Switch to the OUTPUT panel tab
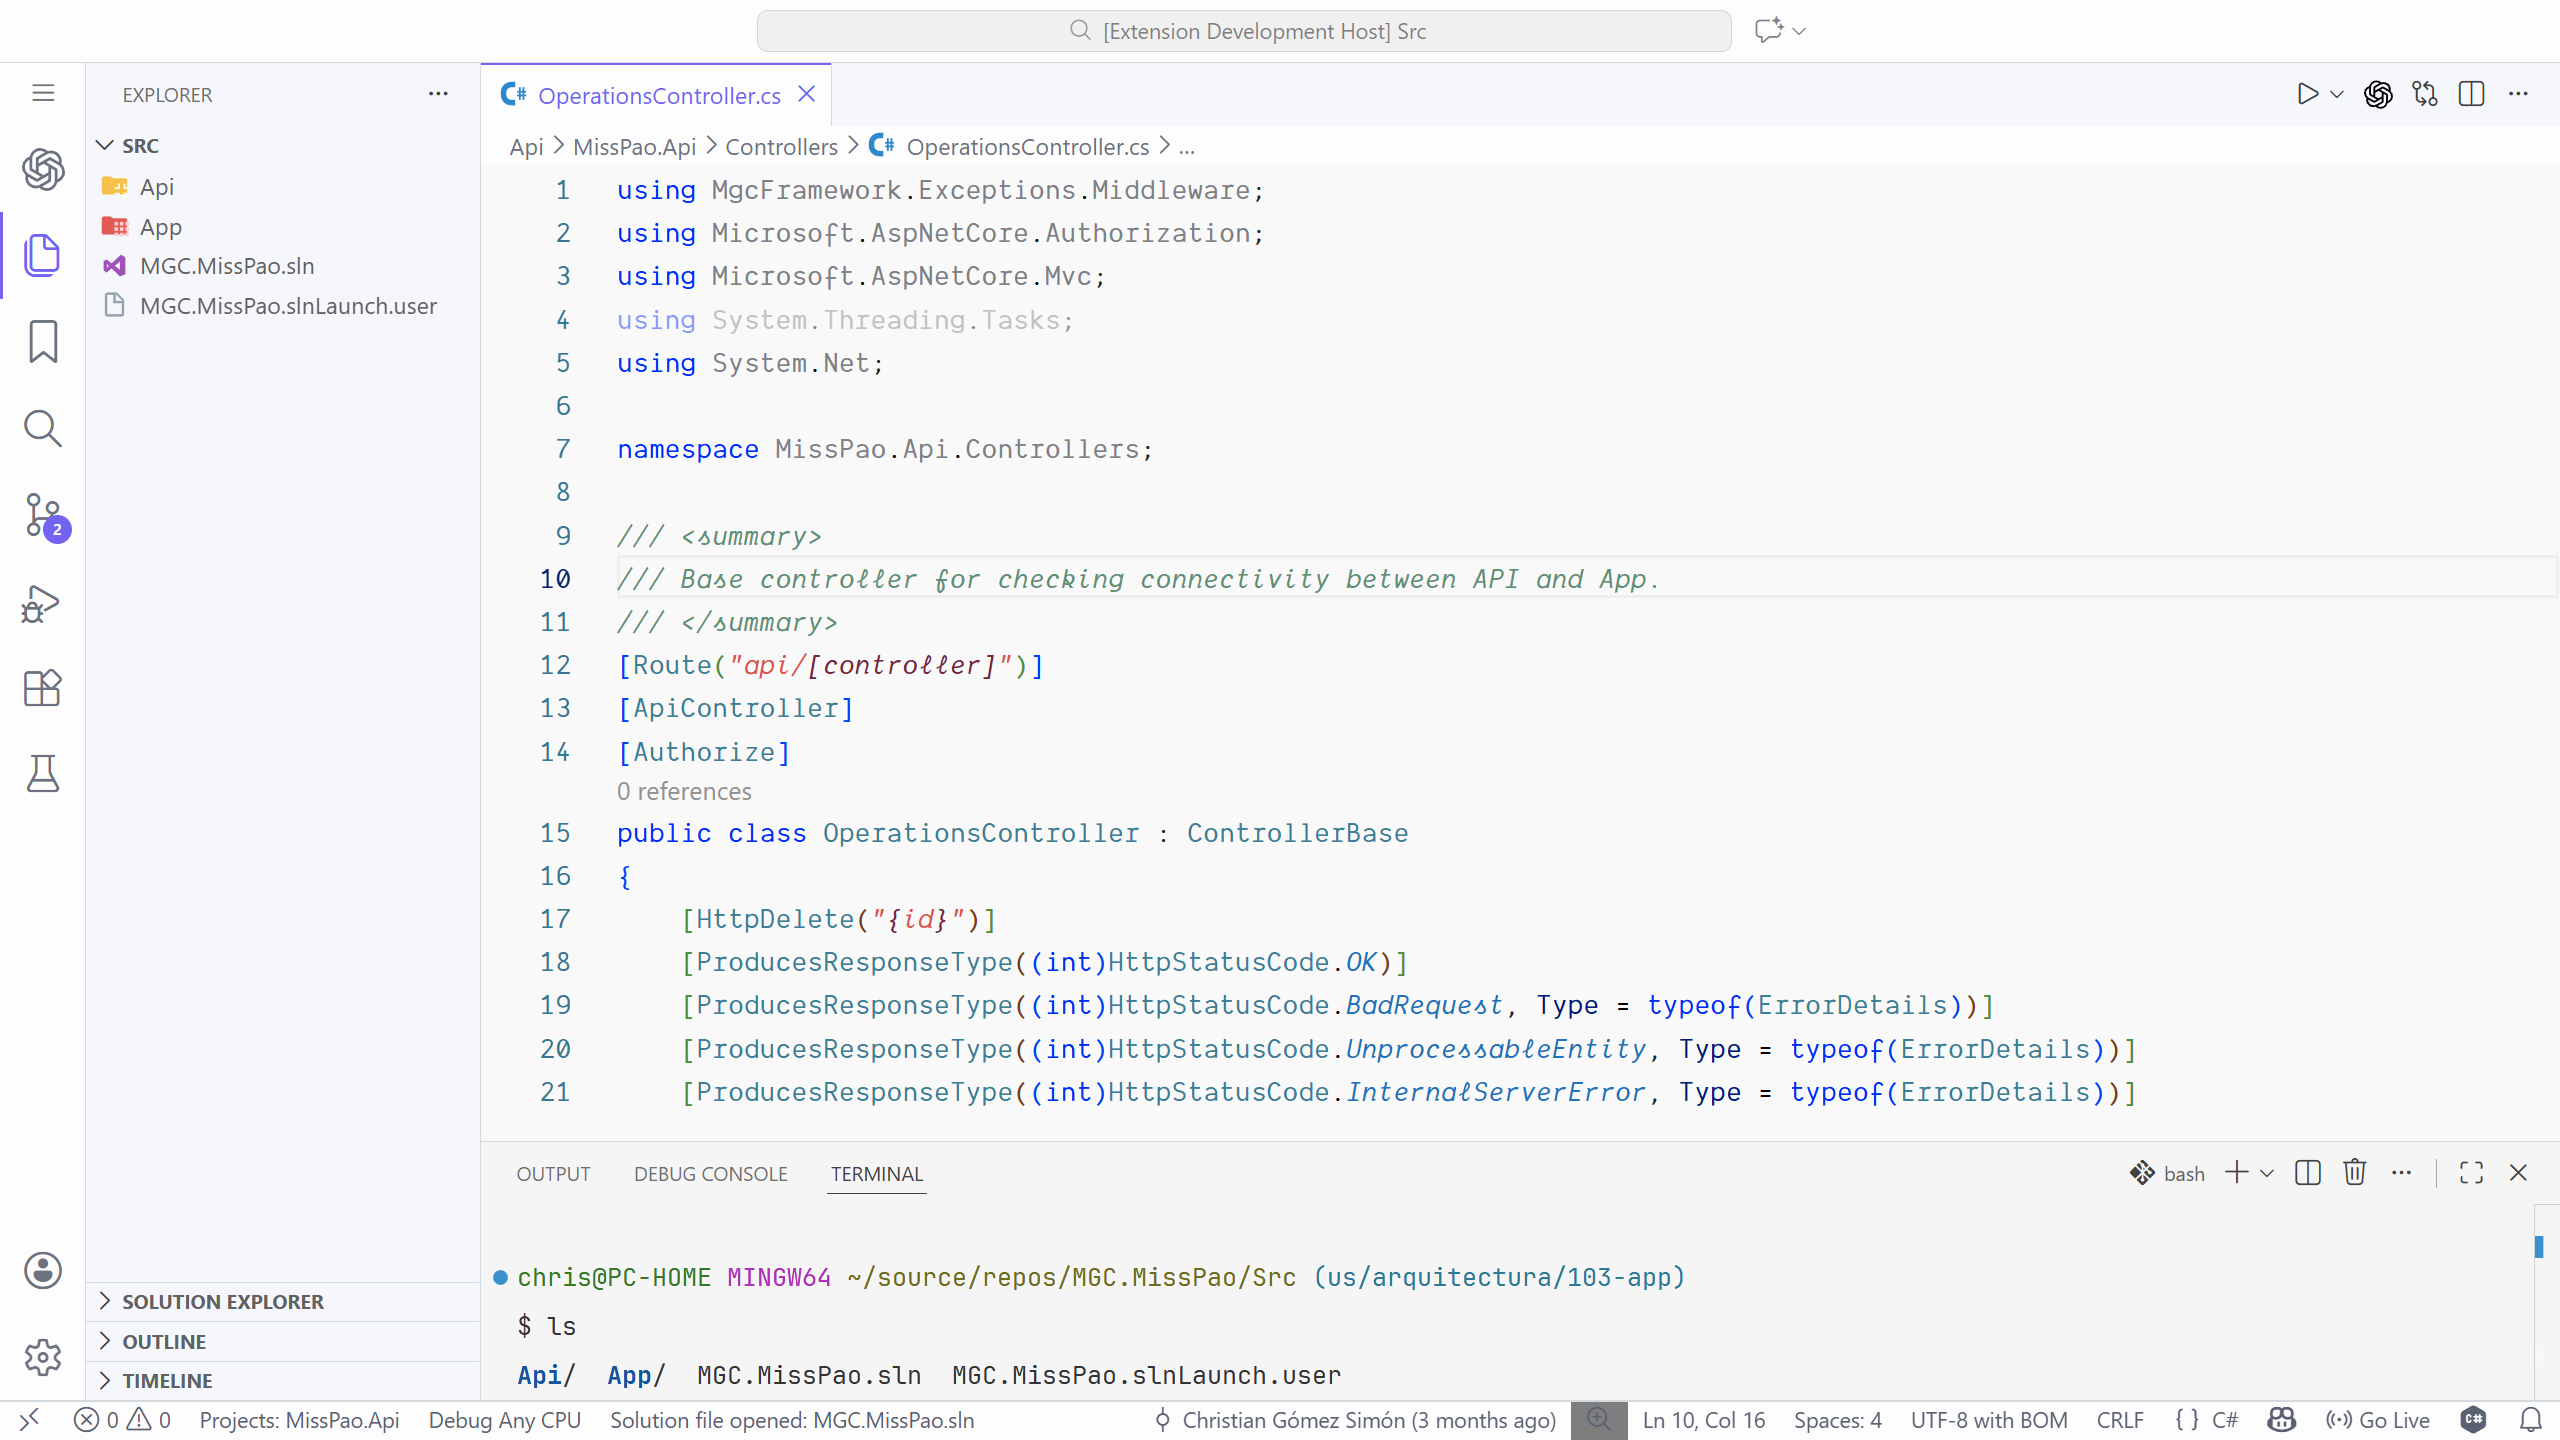2560x1440 pixels. [553, 1174]
